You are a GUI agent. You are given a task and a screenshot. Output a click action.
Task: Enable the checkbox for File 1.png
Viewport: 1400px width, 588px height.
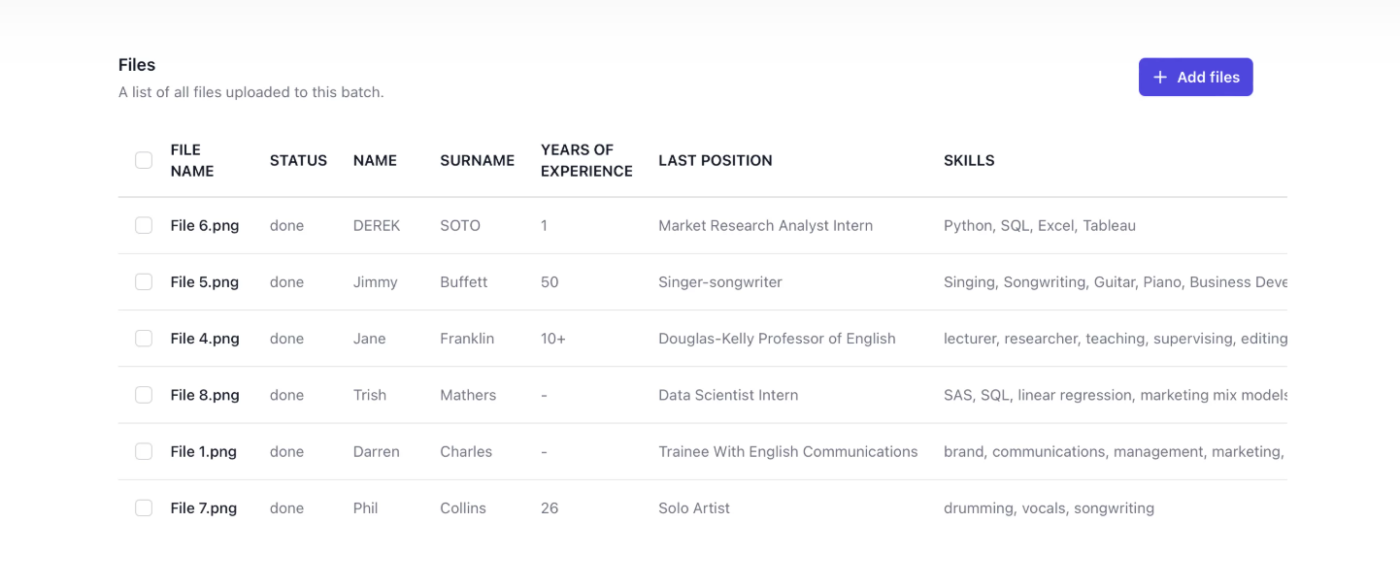tap(144, 451)
